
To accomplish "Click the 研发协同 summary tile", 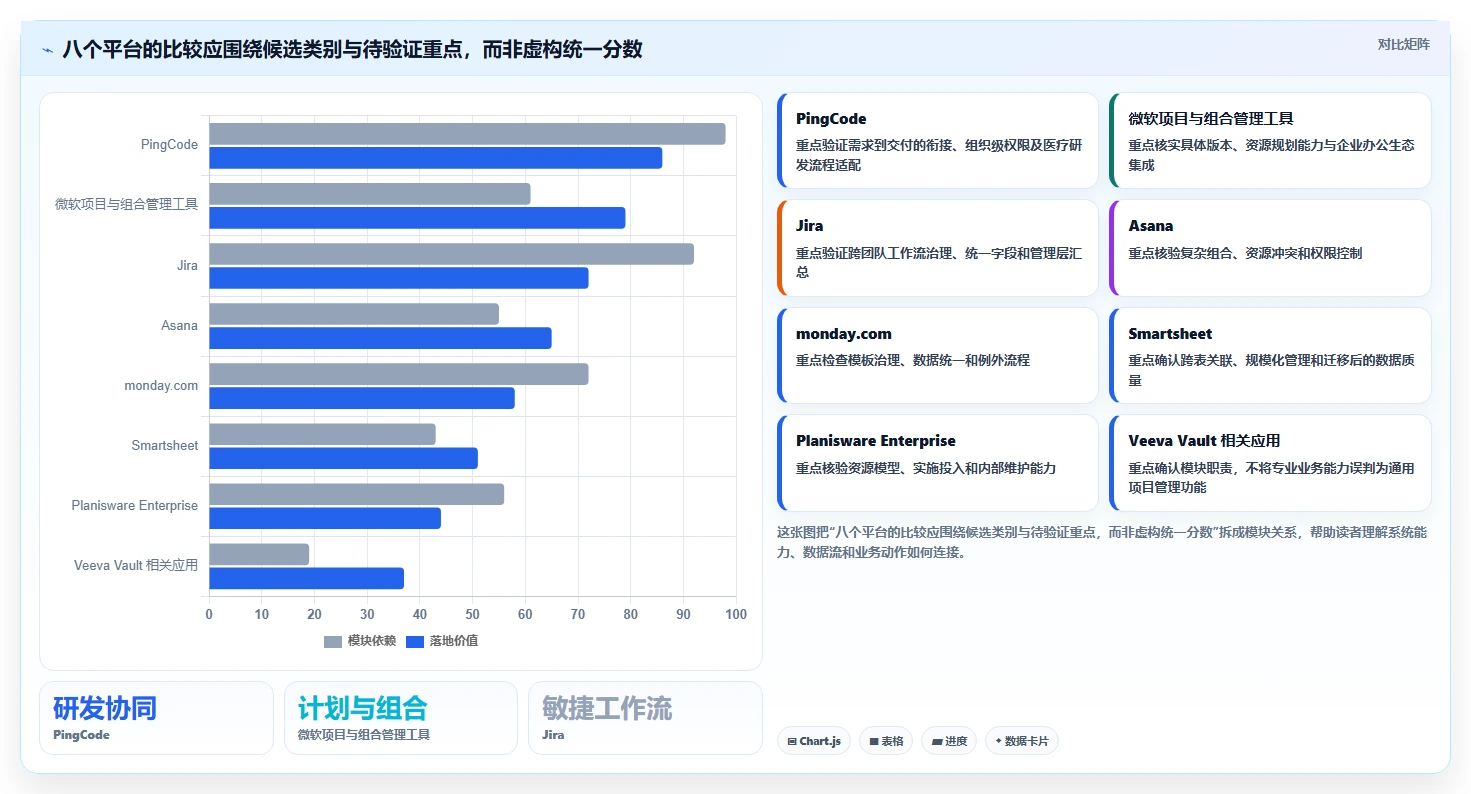I will [x=156, y=718].
